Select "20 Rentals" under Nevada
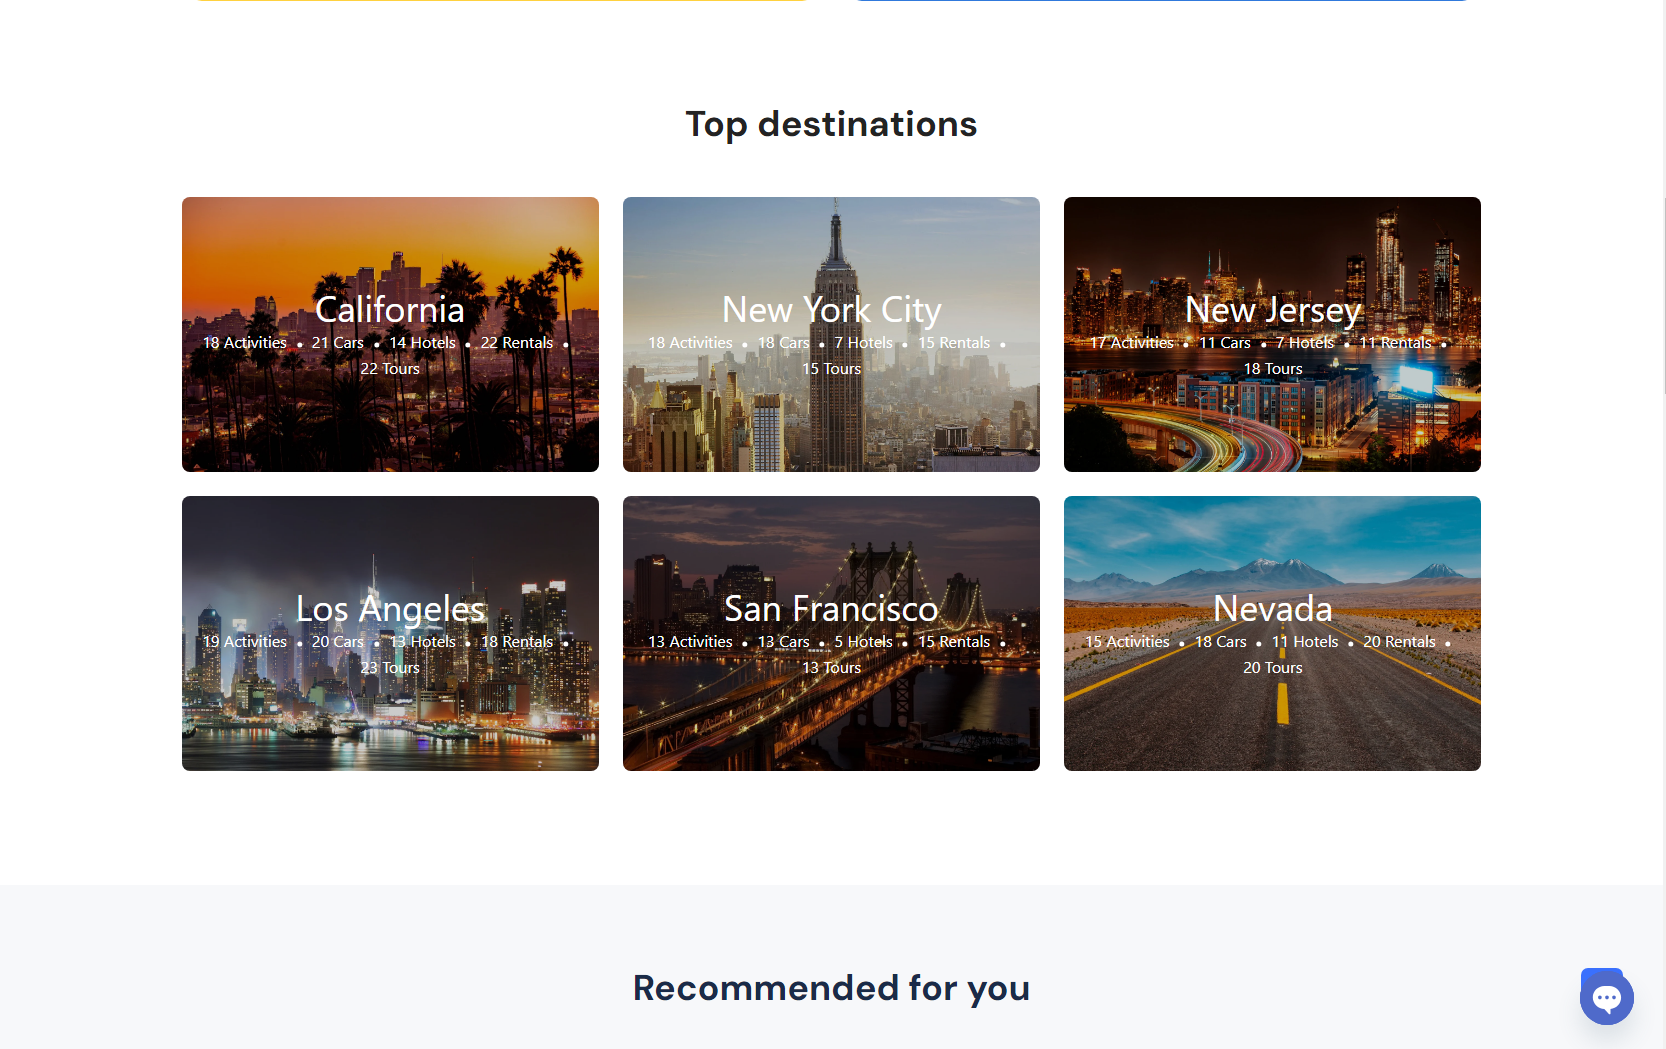1666x1049 pixels. click(1398, 642)
